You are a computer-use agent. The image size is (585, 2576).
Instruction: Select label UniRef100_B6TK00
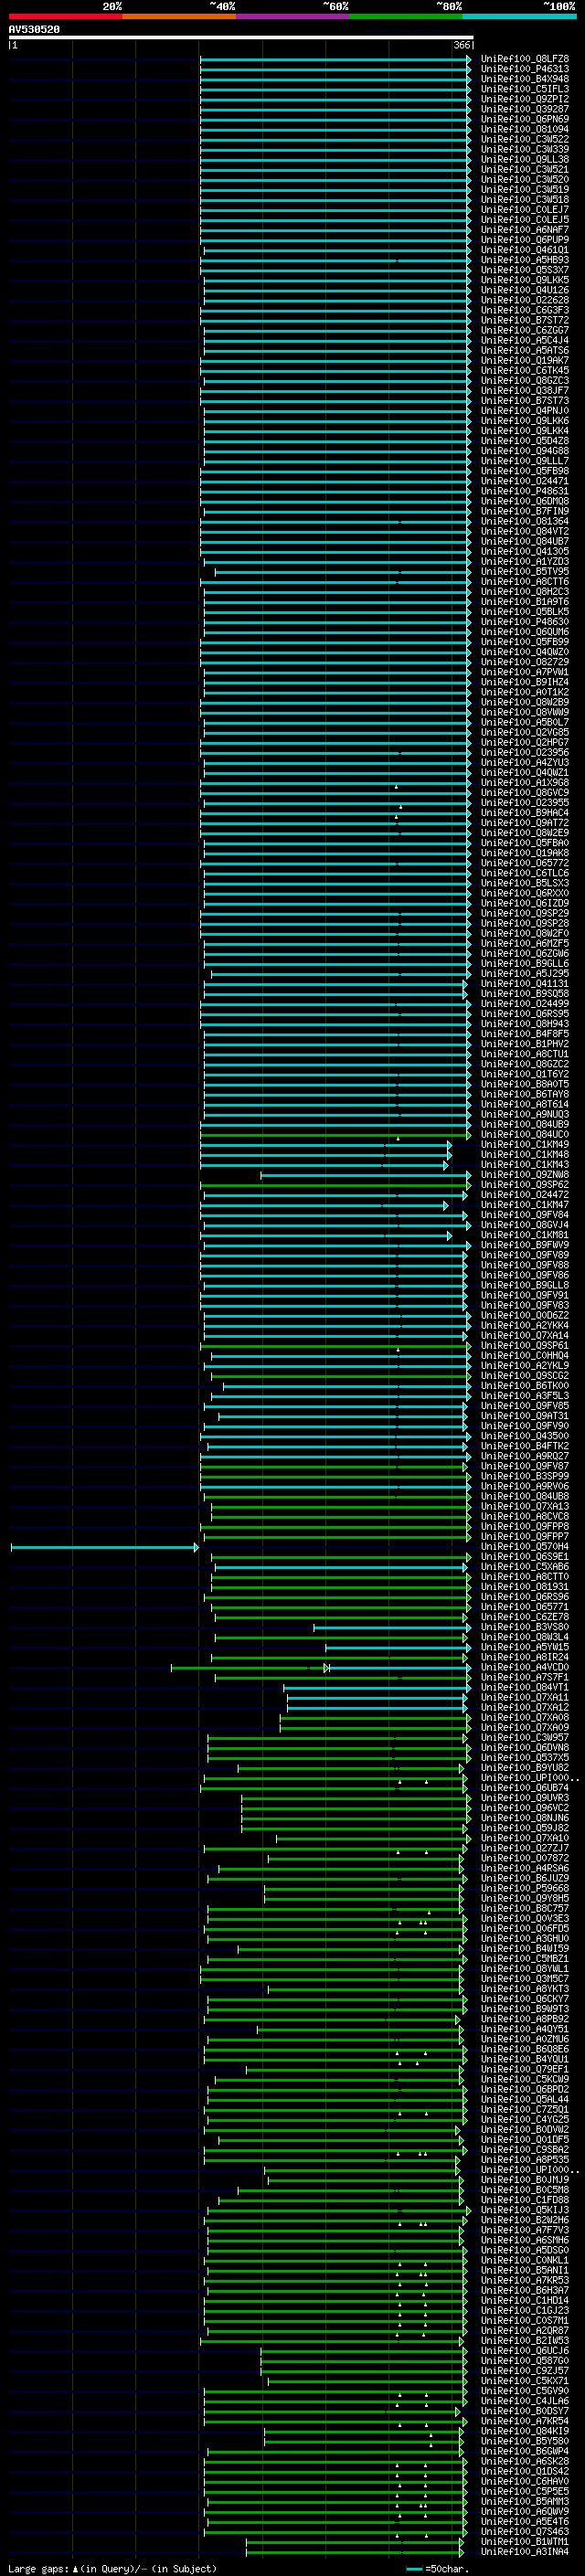[x=525, y=1386]
